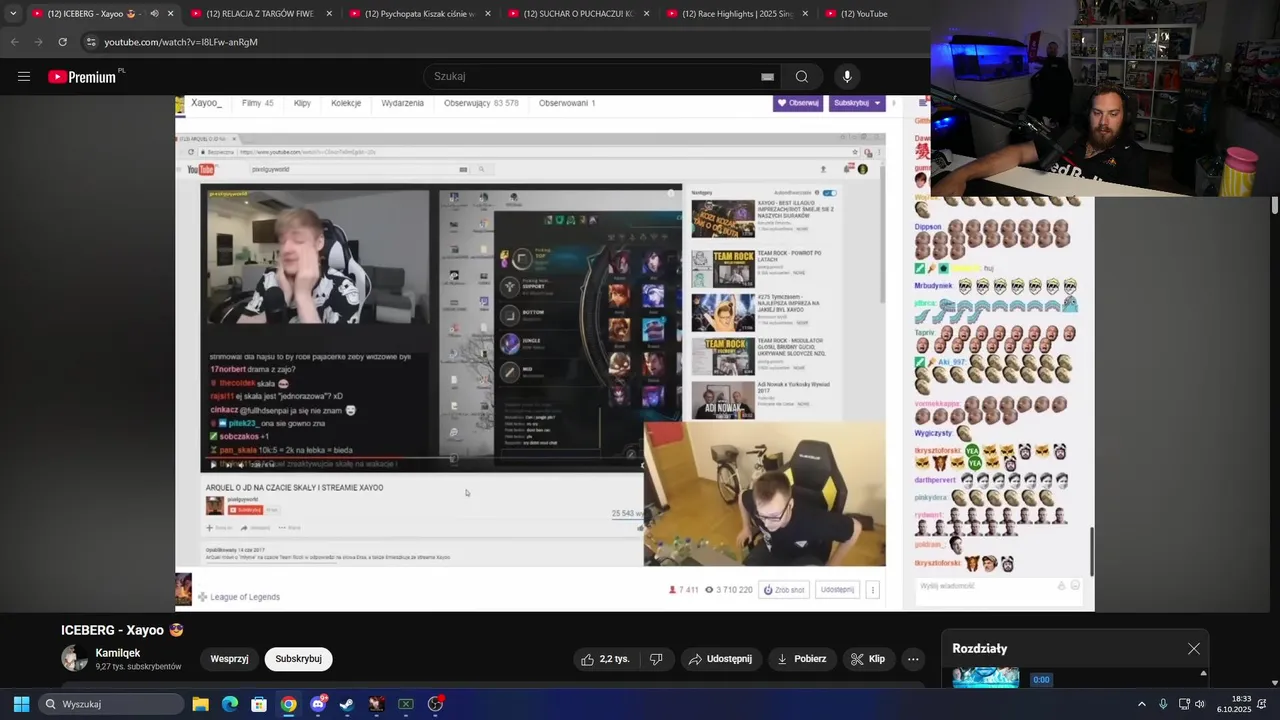Screen dimensions: 1280x720
Task: View site information icon in address bar
Action: coord(91,42)
